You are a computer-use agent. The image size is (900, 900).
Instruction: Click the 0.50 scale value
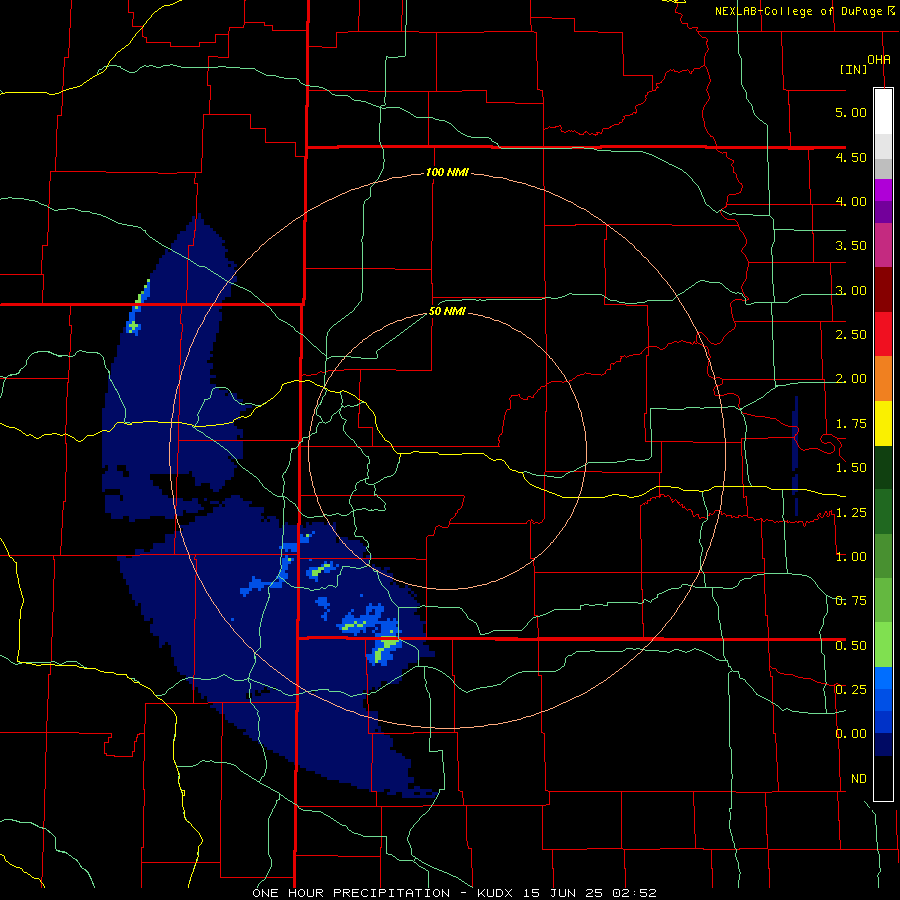pos(851,646)
